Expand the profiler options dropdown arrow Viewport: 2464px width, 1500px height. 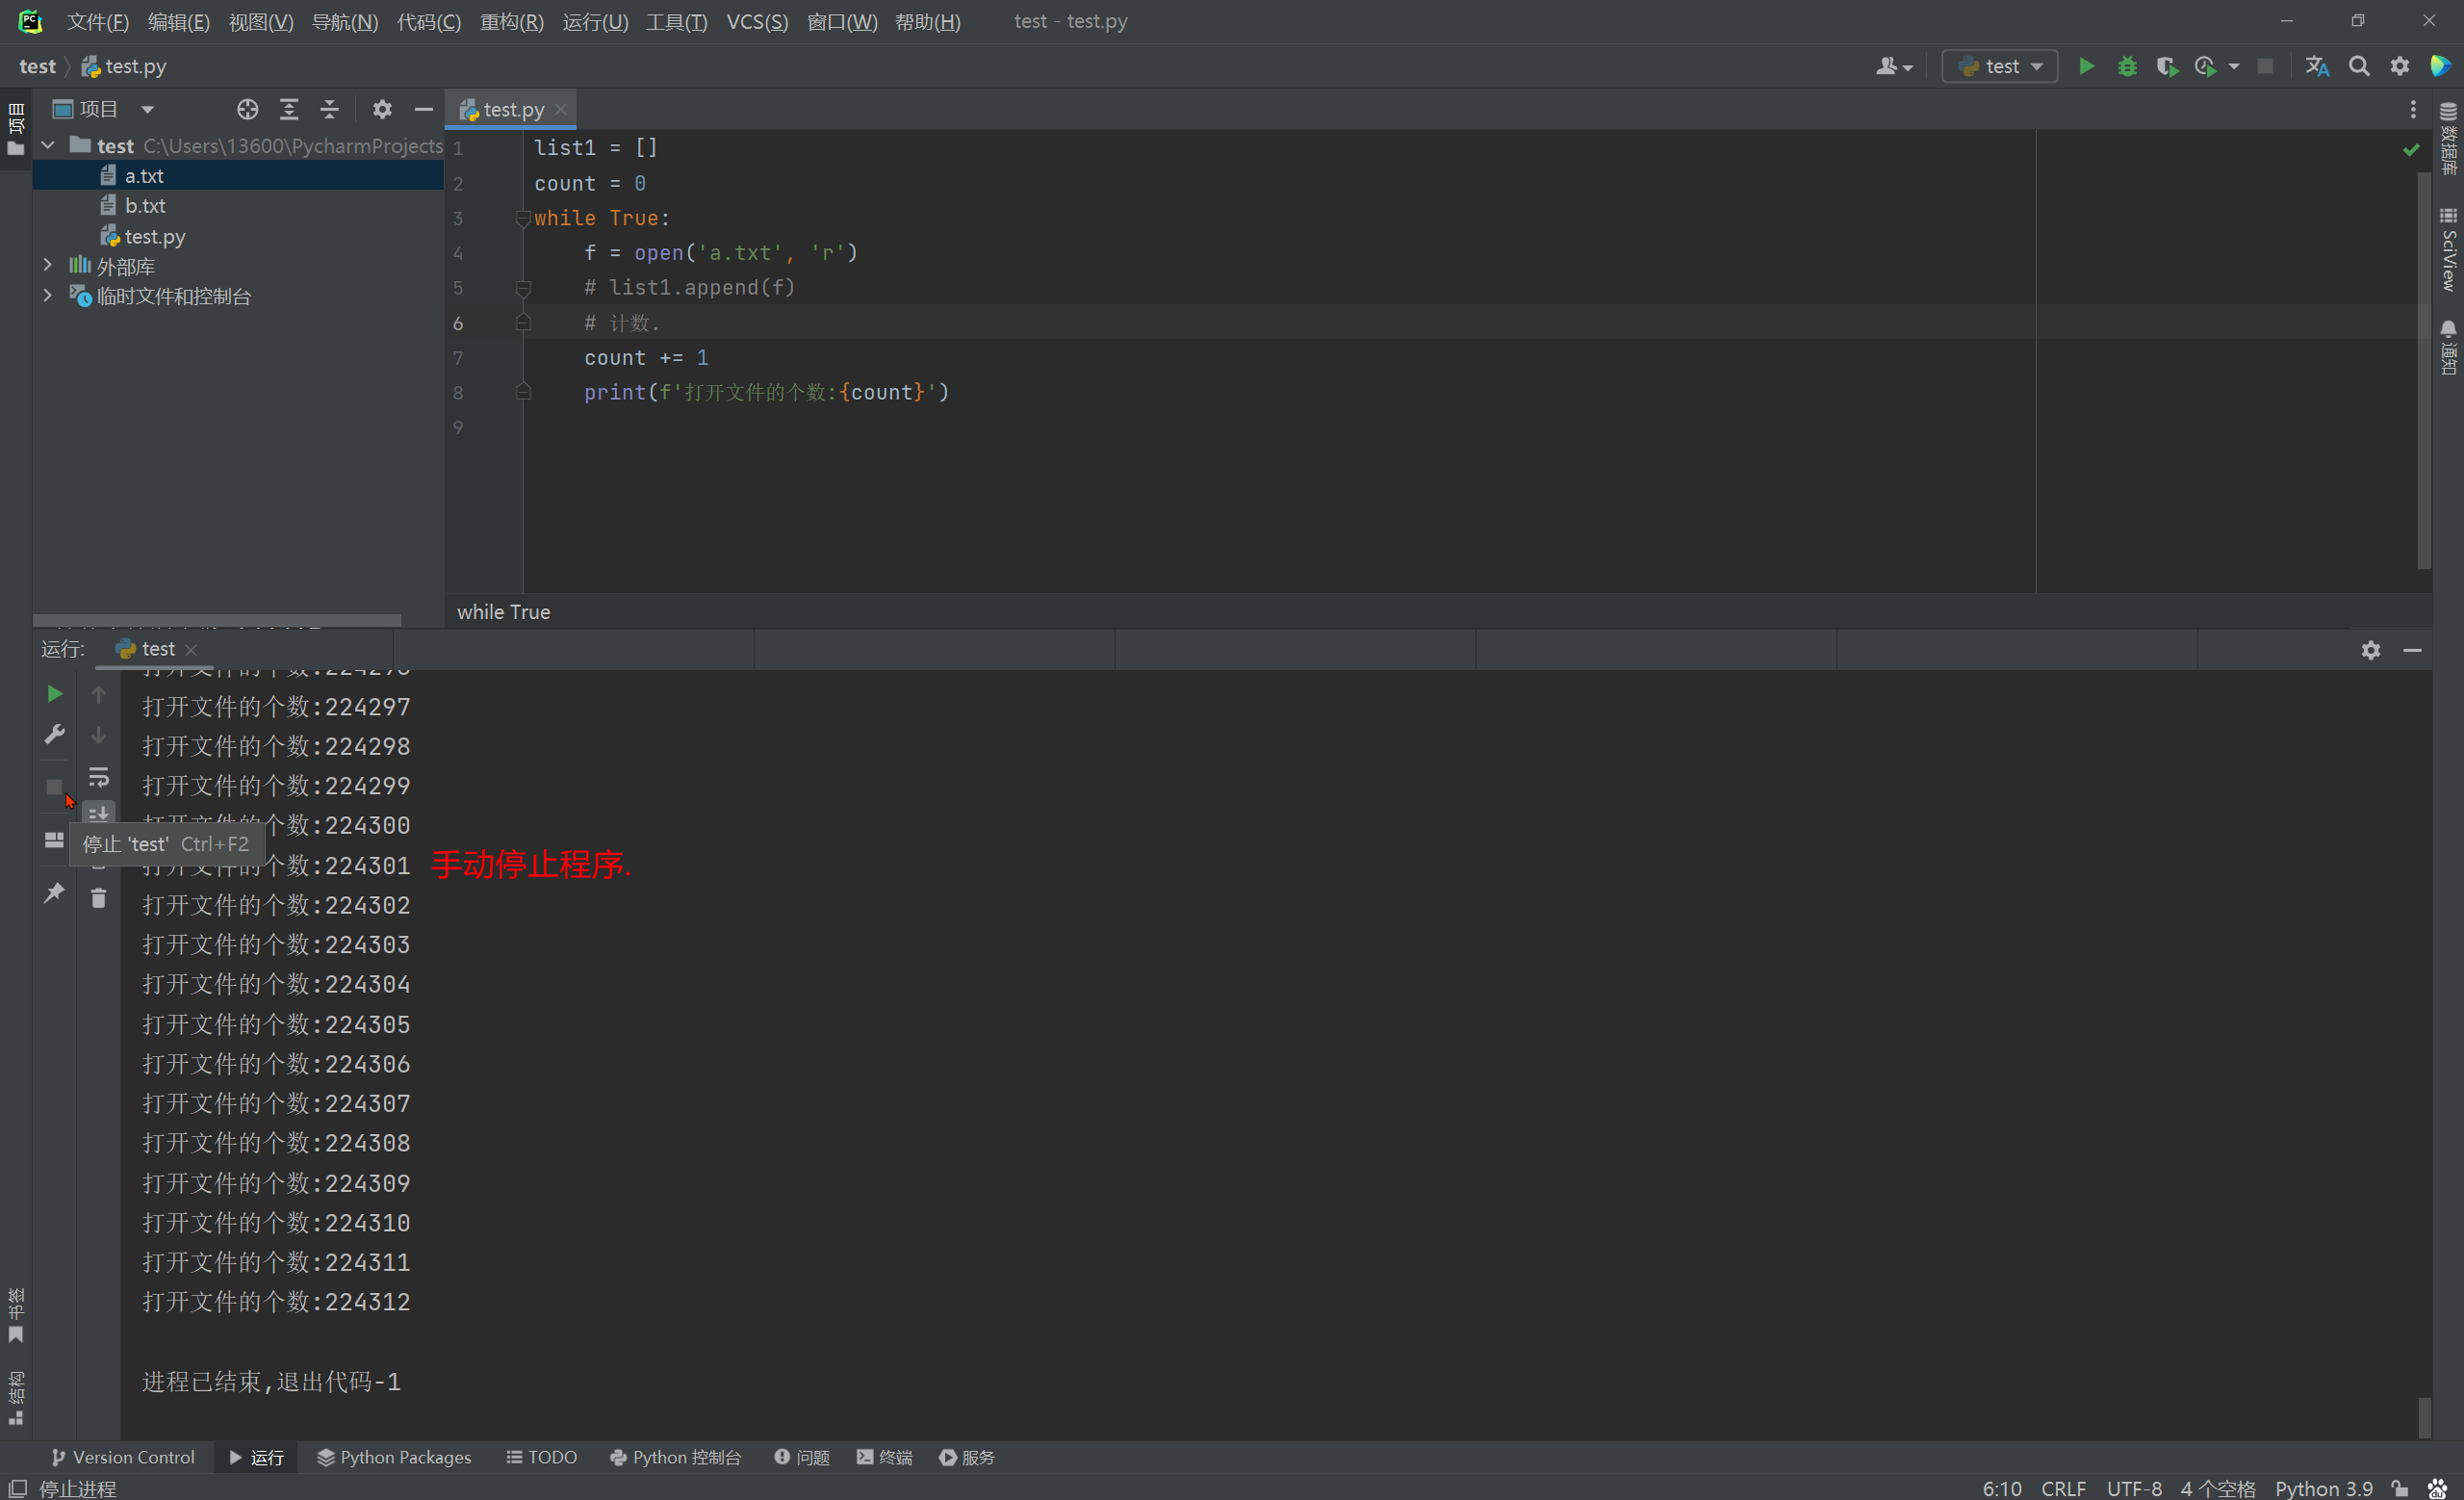point(2234,67)
